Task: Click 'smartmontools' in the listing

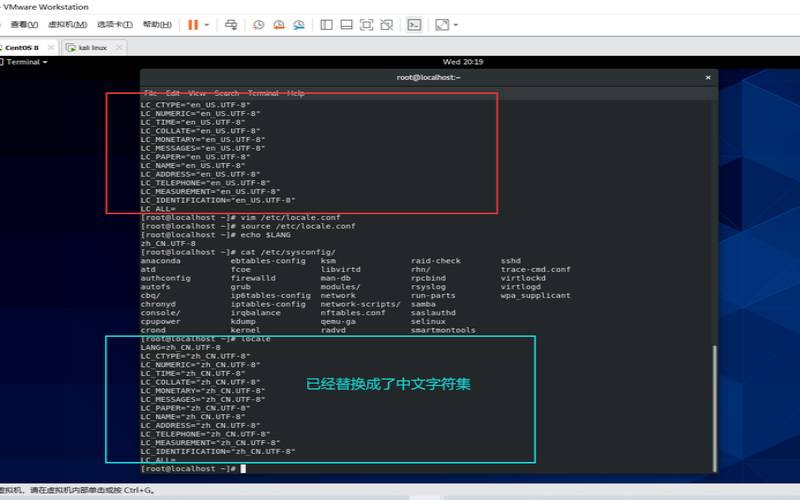Action: (443, 330)
